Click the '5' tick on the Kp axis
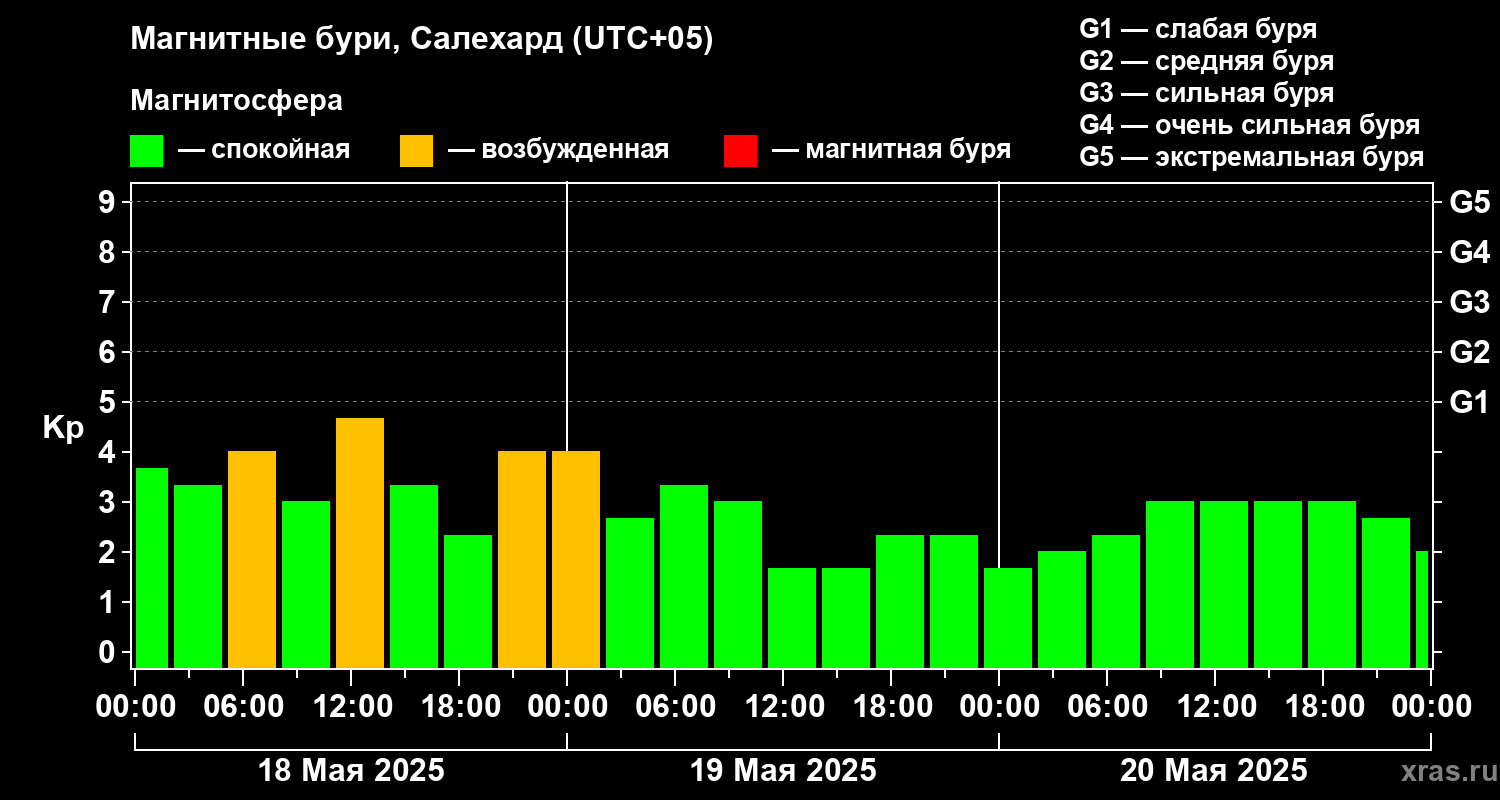The height and width of the screenshot is (800, 1500). [109, 402]
